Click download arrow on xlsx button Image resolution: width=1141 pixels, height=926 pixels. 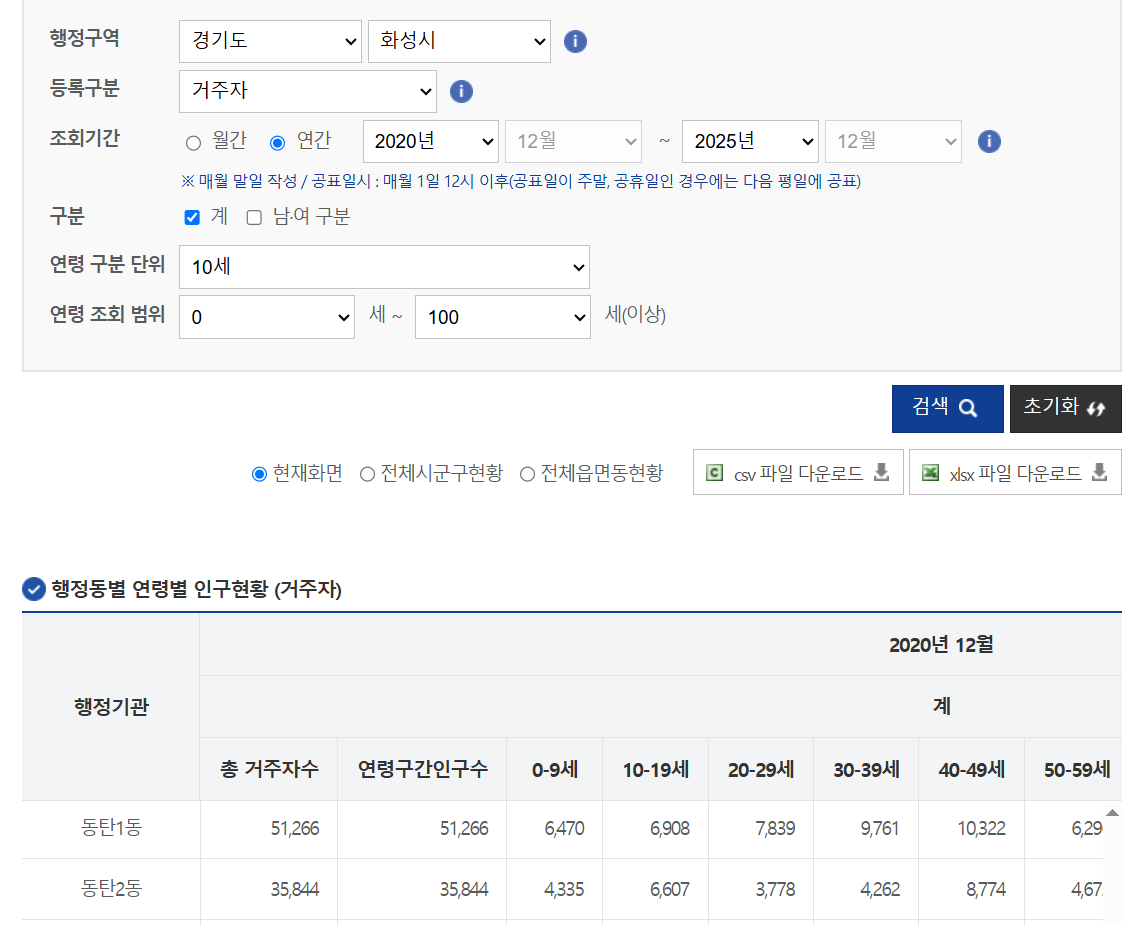[x=1100, y=472]
